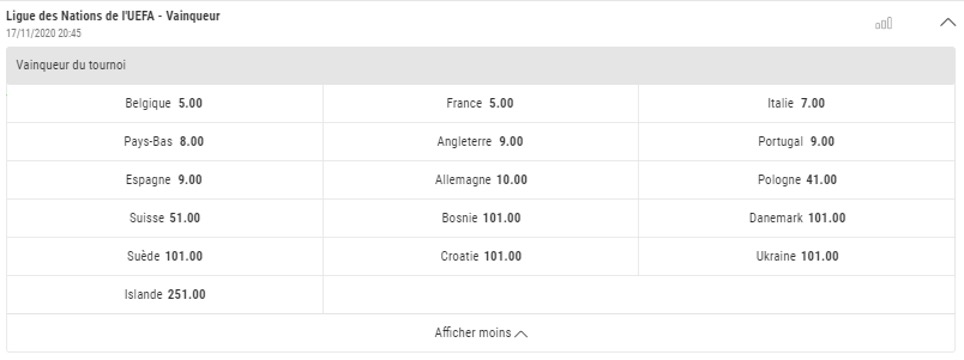Choose Angleterre odds 9.00
964x360 pixels.
(x=480, y=141)
